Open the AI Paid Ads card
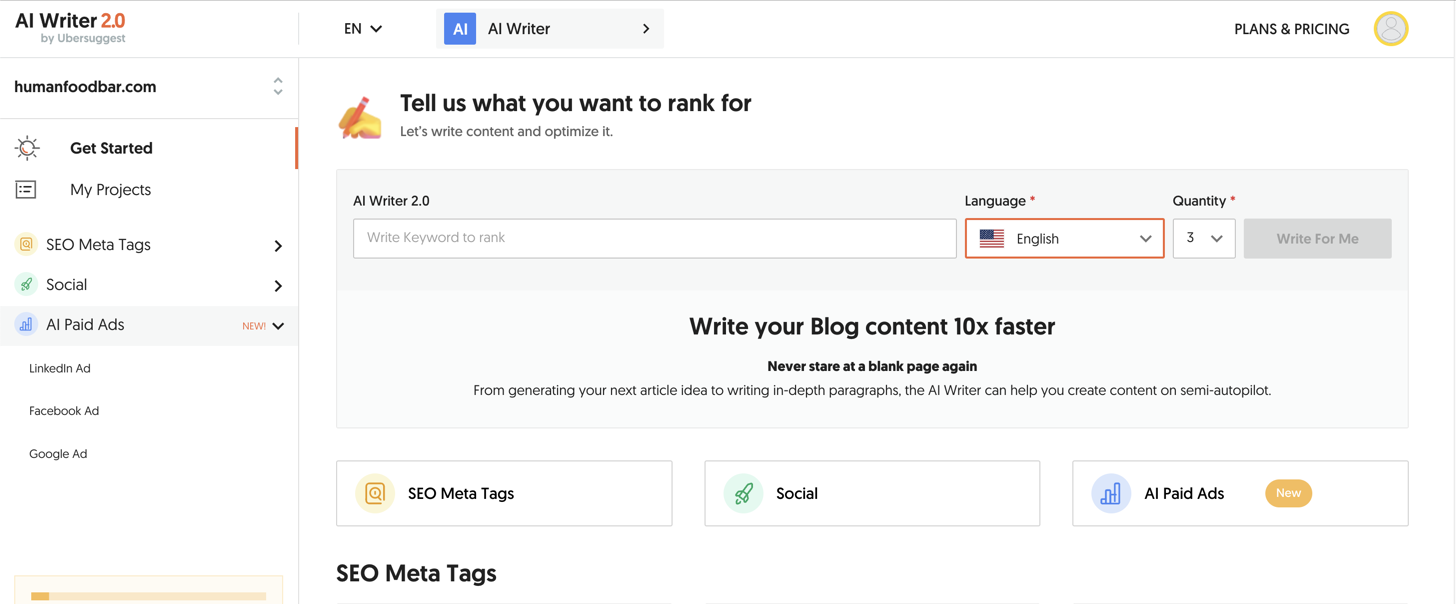The width and height of the screenshot is (1456, 604). tap(1240, 493)
